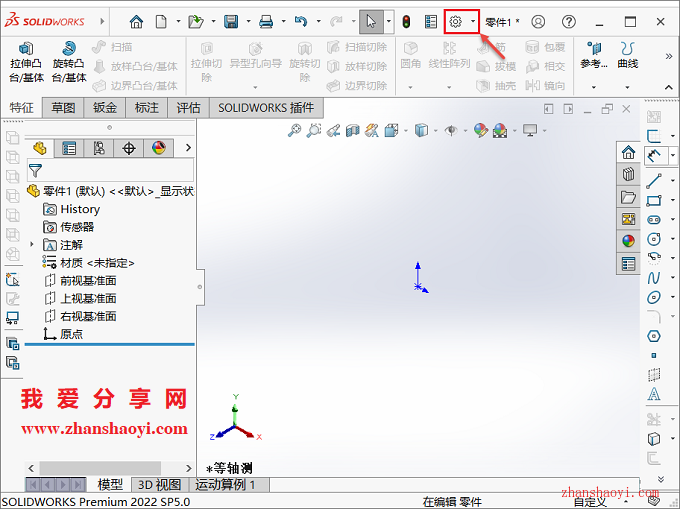680x509 pixels.
Task: Select the Spline sketch tool
Action: [x=654, y=277]
